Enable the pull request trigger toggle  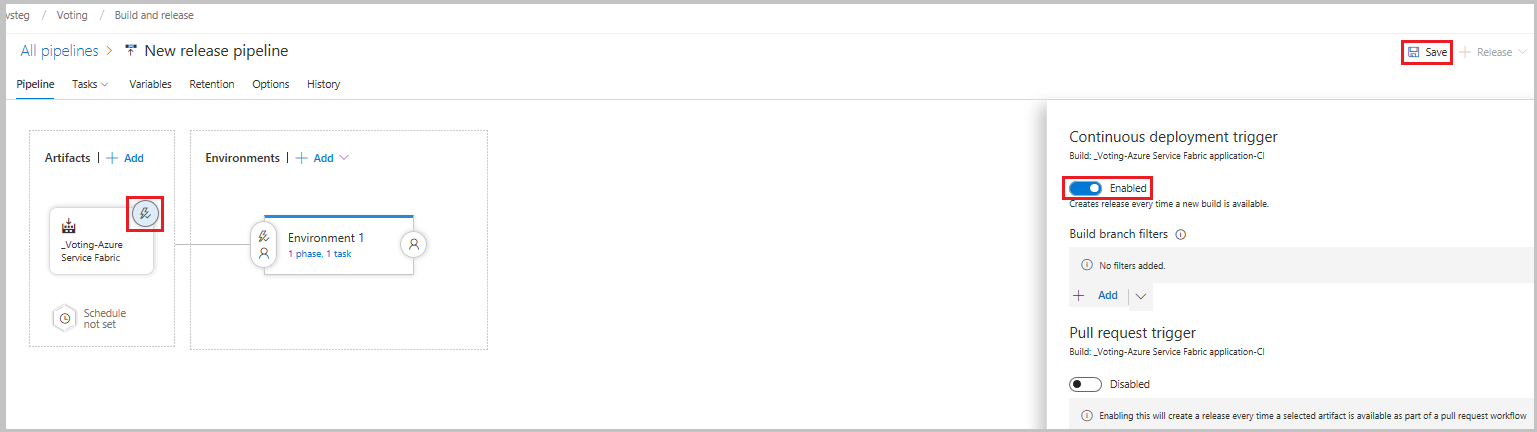tap(1085, 384)
